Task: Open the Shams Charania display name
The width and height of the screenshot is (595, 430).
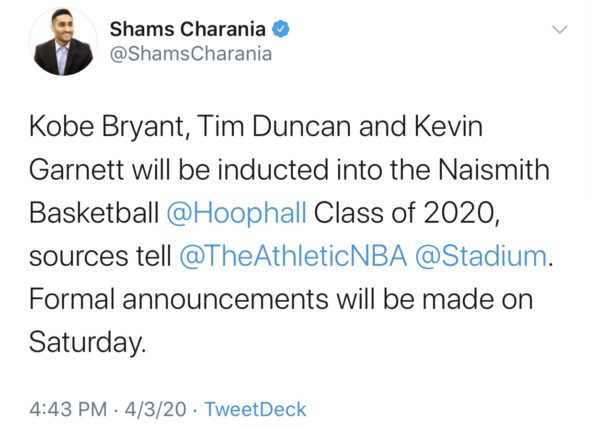Action: point(188,29)
